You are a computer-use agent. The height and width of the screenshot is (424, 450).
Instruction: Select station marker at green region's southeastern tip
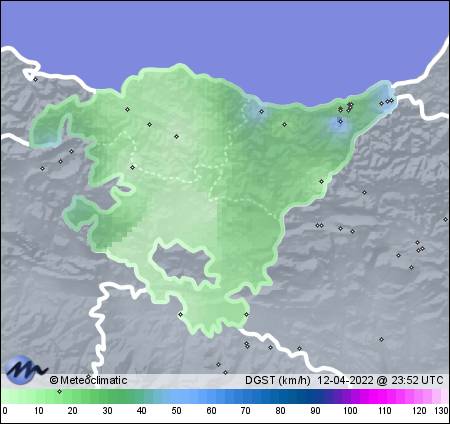[x=246, y=314]
